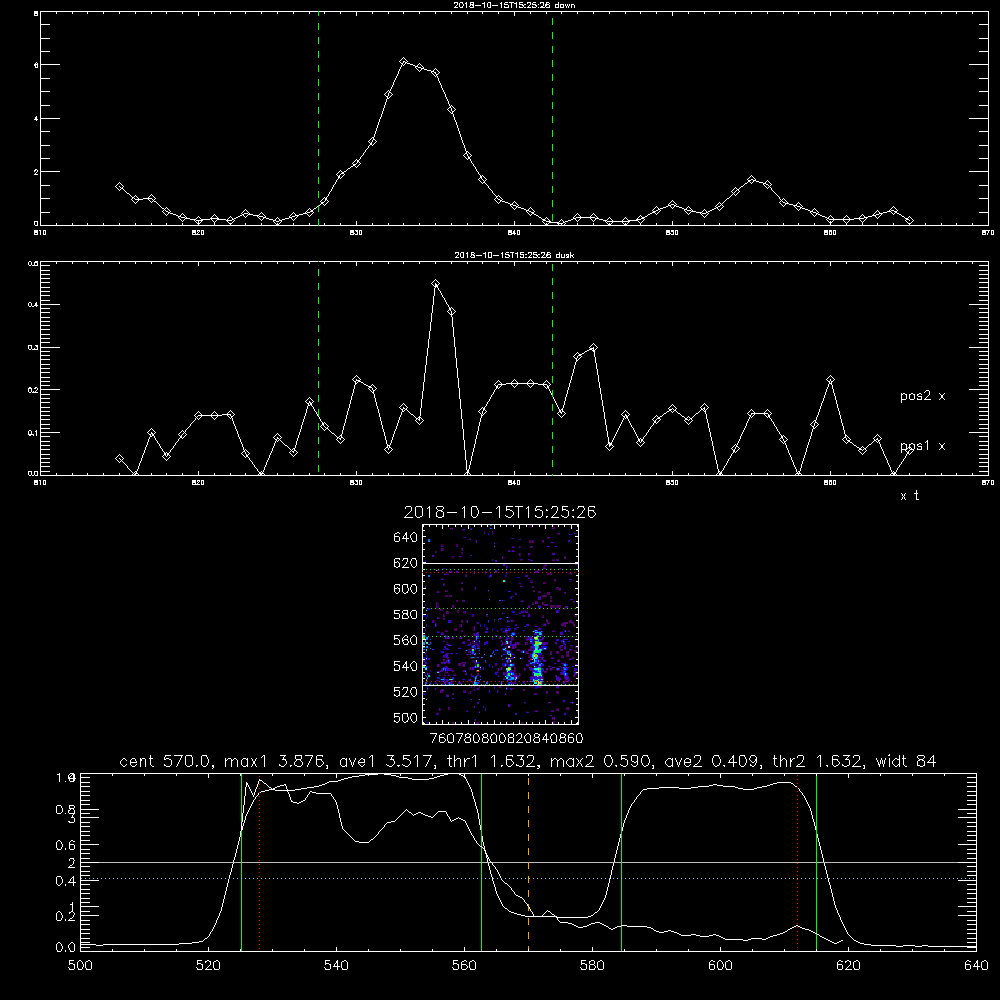The width and height of the screenshot is (1000, 1000).
Task: Click the first green vertical line near 525
Action: pyautogui.click(x=242, y=861)
